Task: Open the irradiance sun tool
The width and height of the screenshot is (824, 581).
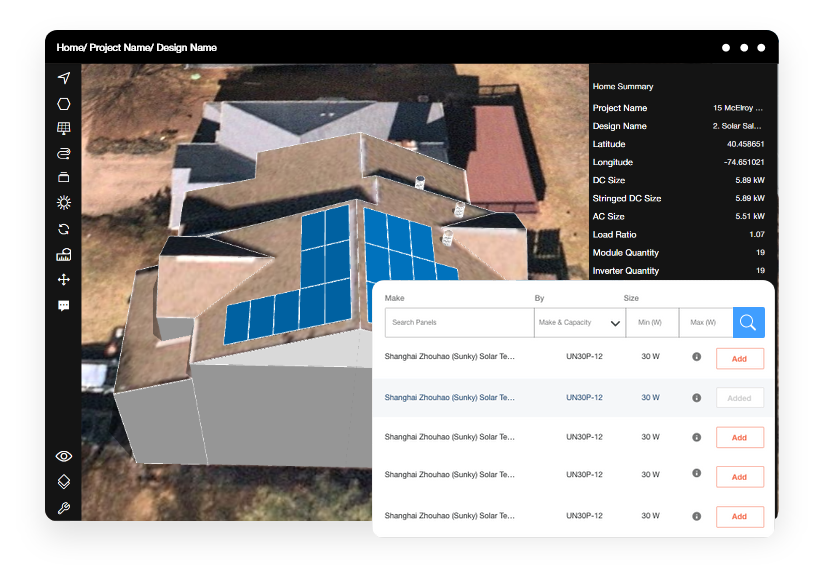Action: 64,202
